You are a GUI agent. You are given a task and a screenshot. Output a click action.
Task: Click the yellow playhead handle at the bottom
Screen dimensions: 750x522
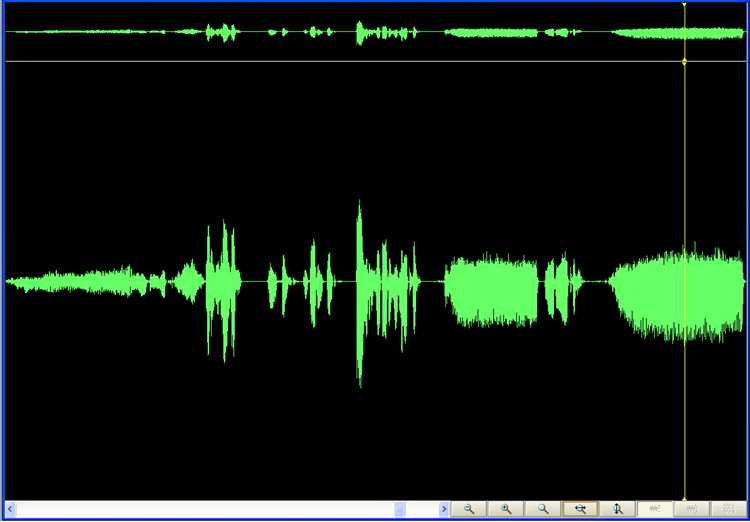684,498
